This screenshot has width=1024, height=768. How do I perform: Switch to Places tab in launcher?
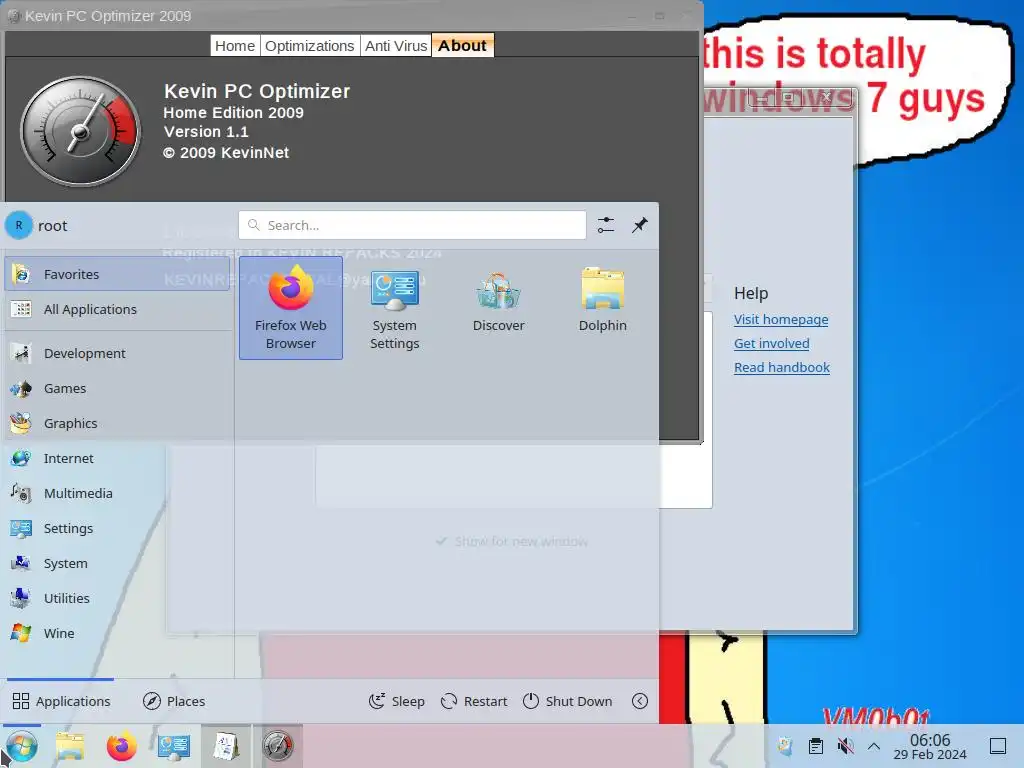tap(174, 701)
